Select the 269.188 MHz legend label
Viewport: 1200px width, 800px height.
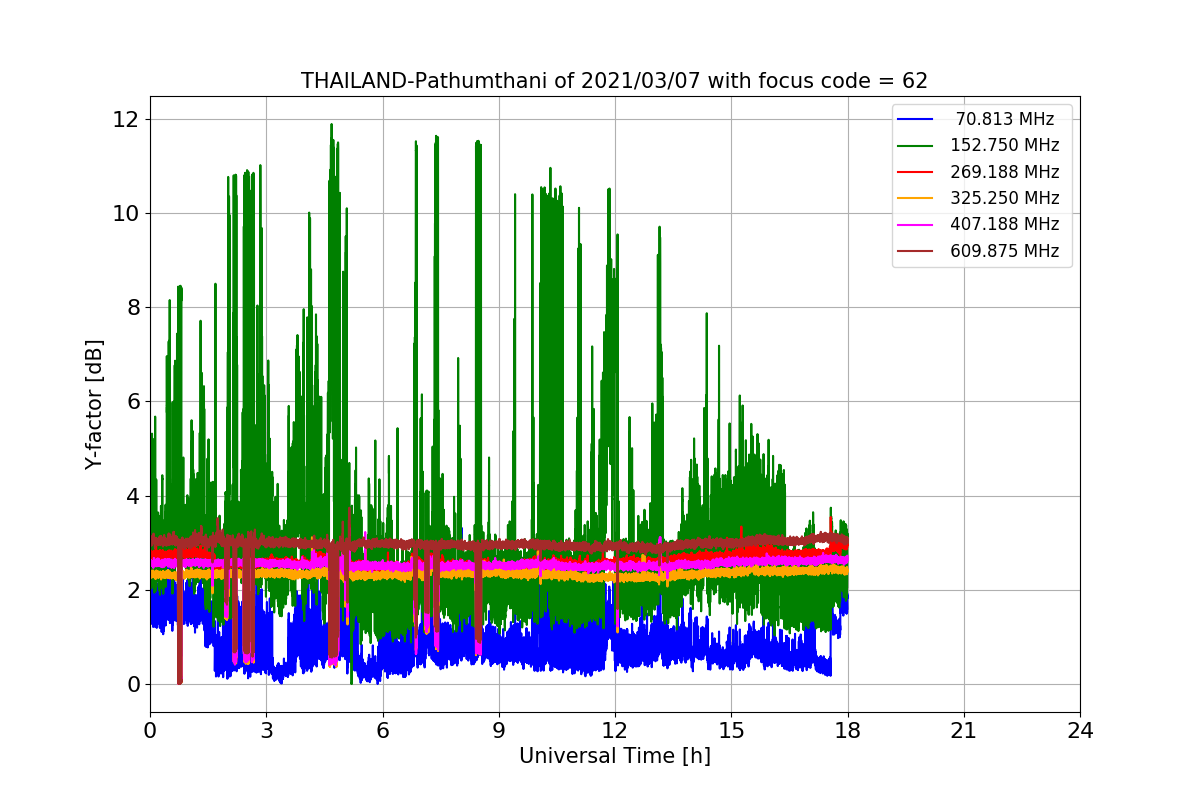[x=1005, y=172]
